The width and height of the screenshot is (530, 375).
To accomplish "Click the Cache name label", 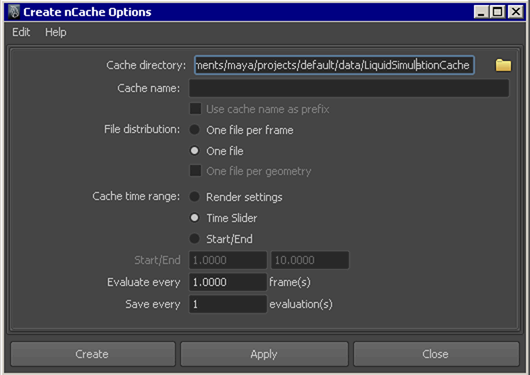I will tap(149, 88).
